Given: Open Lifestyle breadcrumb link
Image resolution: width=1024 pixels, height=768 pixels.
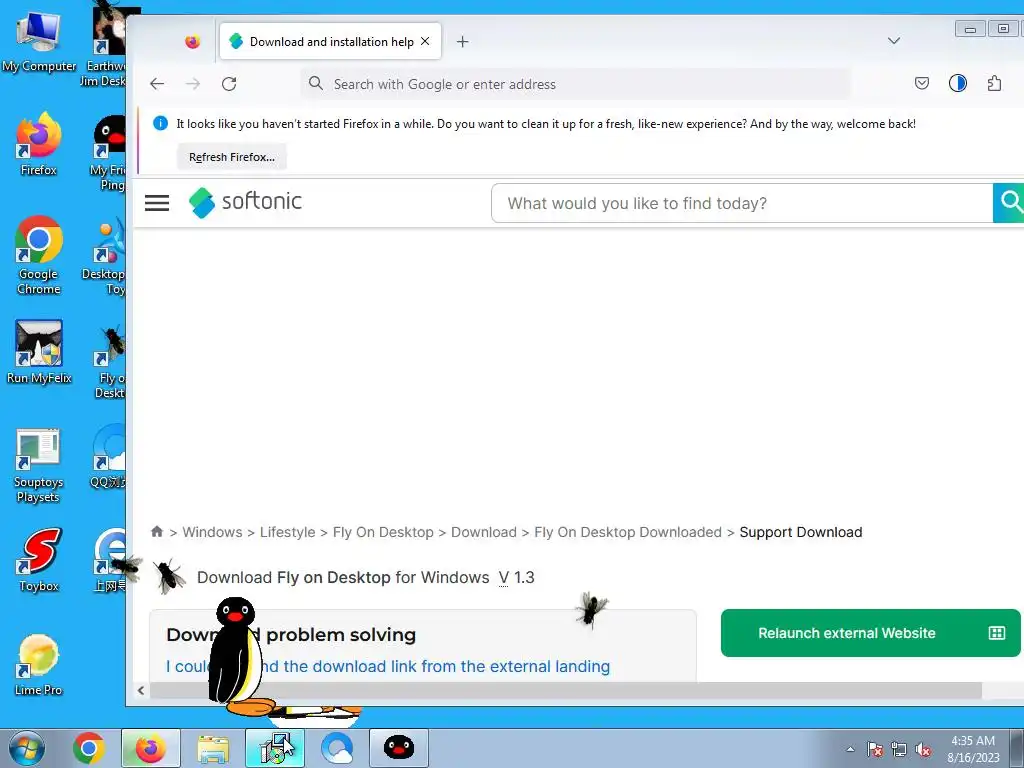Looking at the screenshot, I should coord(287,532).
